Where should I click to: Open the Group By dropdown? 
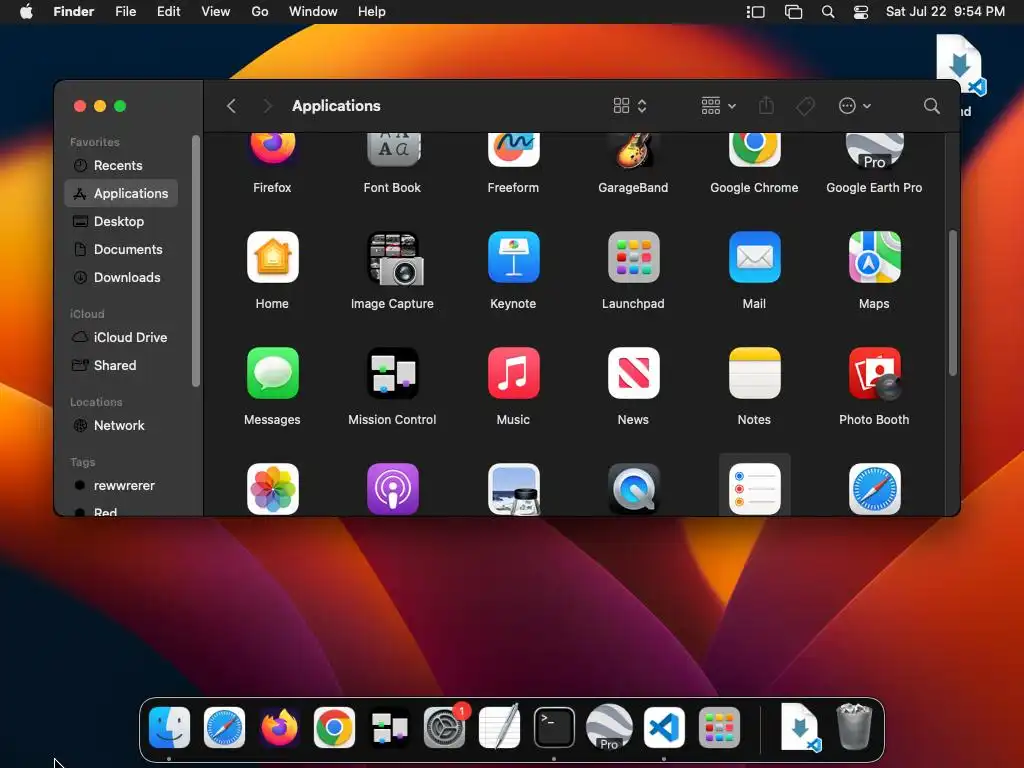[718, 106]
